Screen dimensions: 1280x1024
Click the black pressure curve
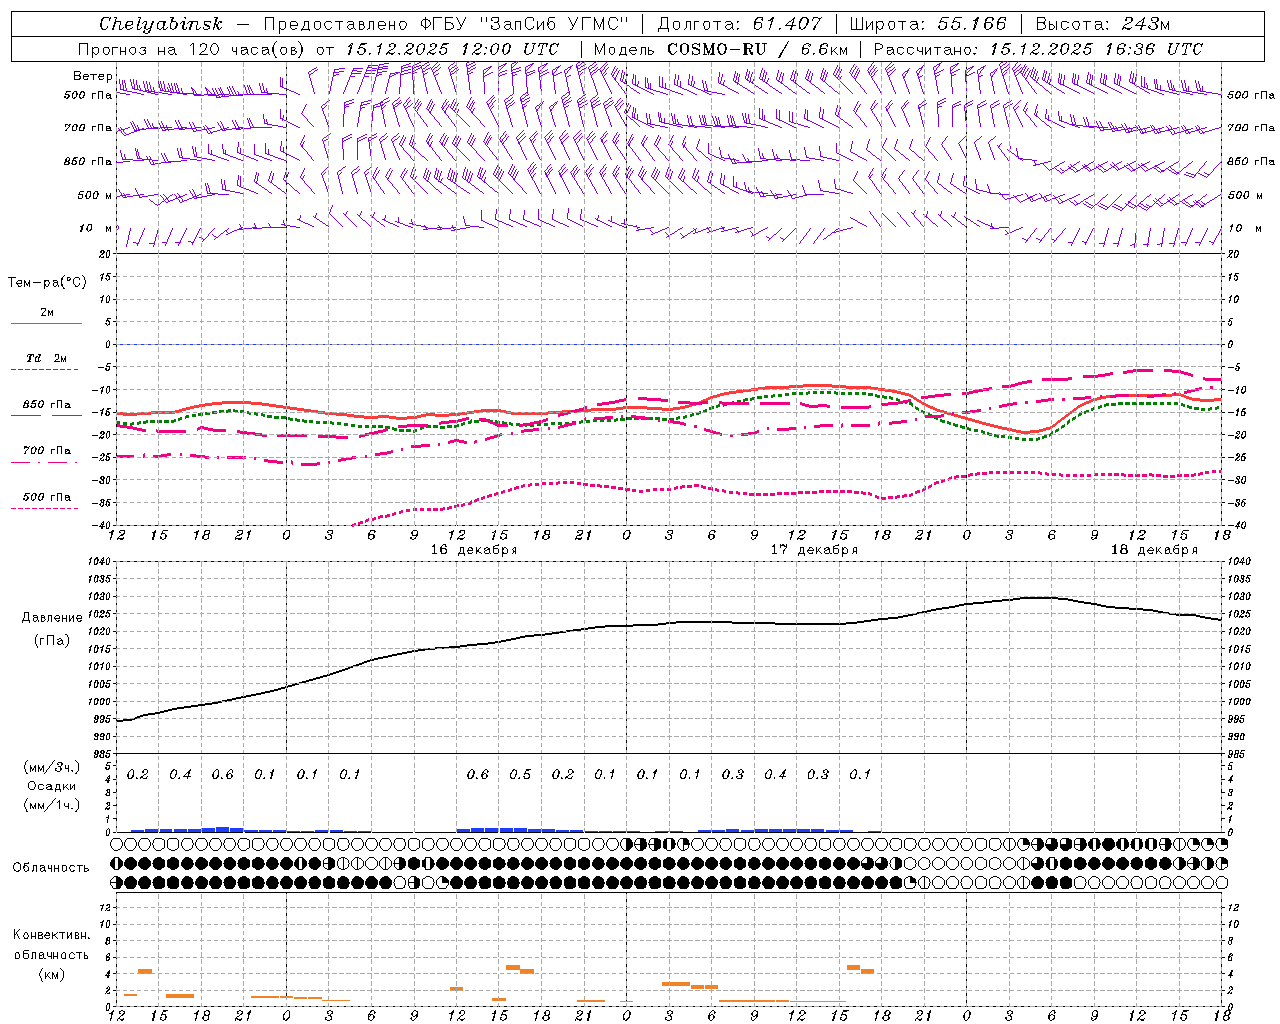(670, 623)
